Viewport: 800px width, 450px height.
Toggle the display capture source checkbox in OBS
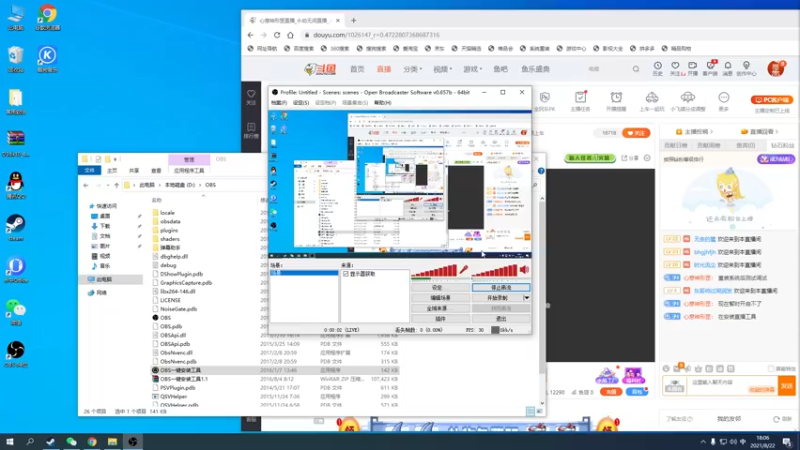coord(346,274)
